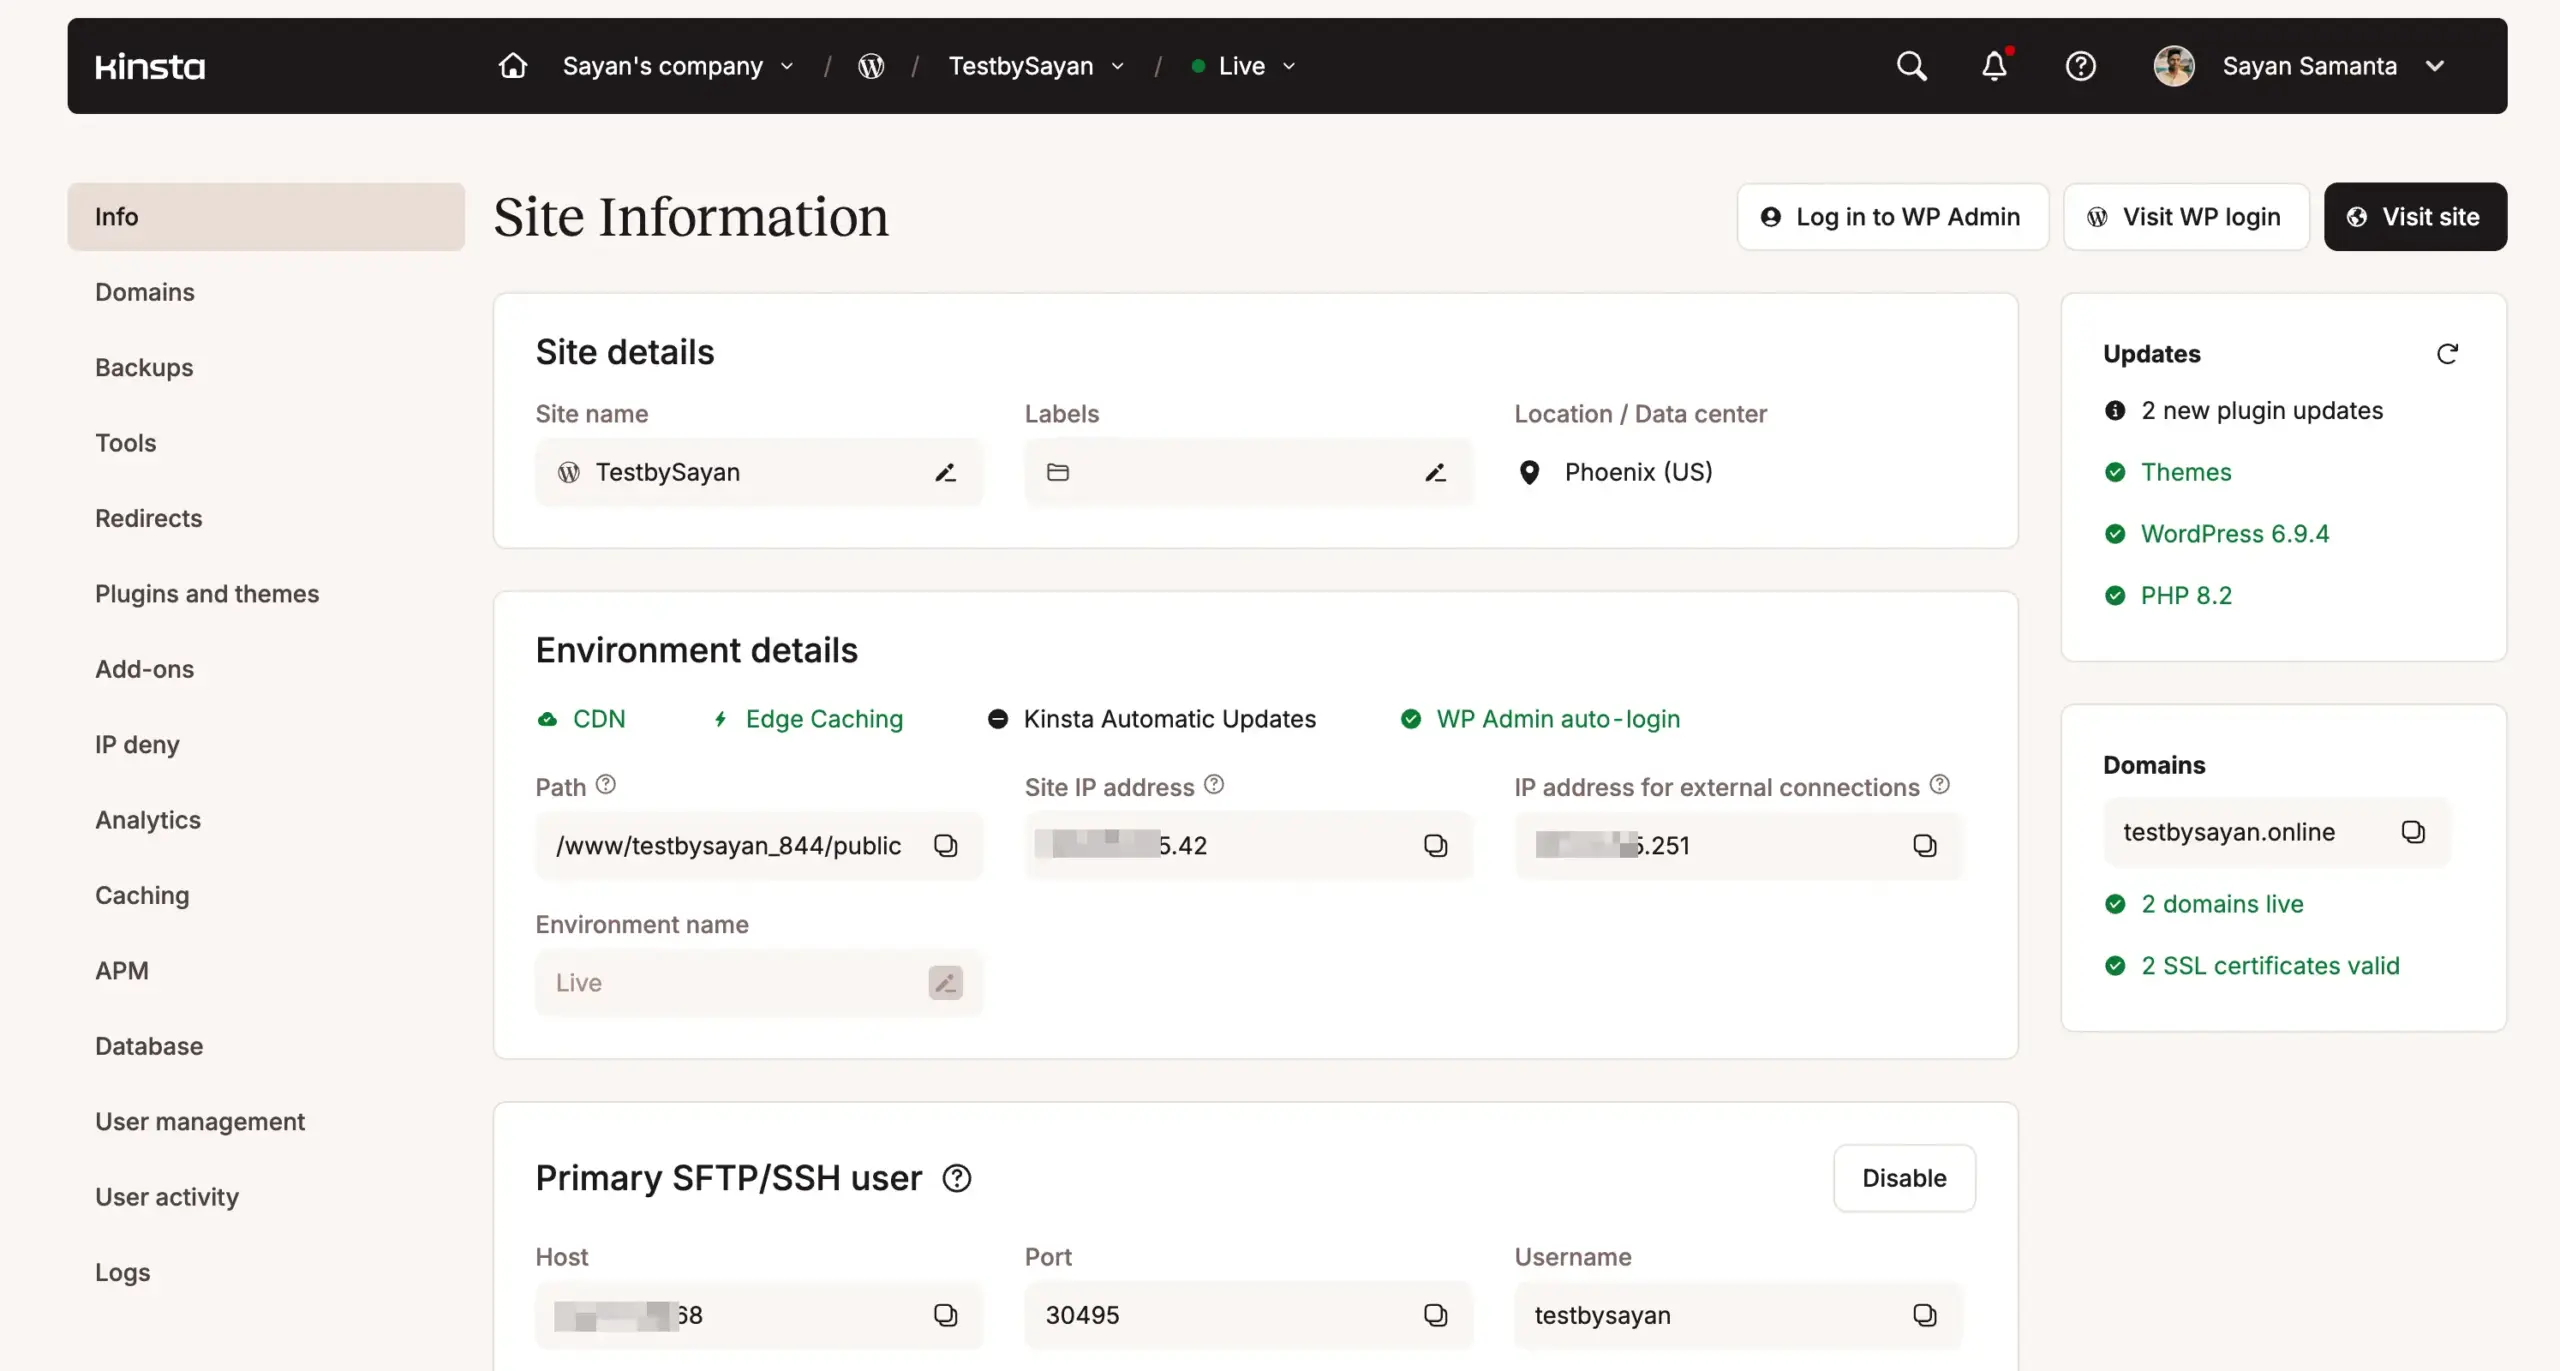The height and width of the screenshot is (1371, 2560).
Task: Open the Plugins and themes section
Action: coord(207,593)
